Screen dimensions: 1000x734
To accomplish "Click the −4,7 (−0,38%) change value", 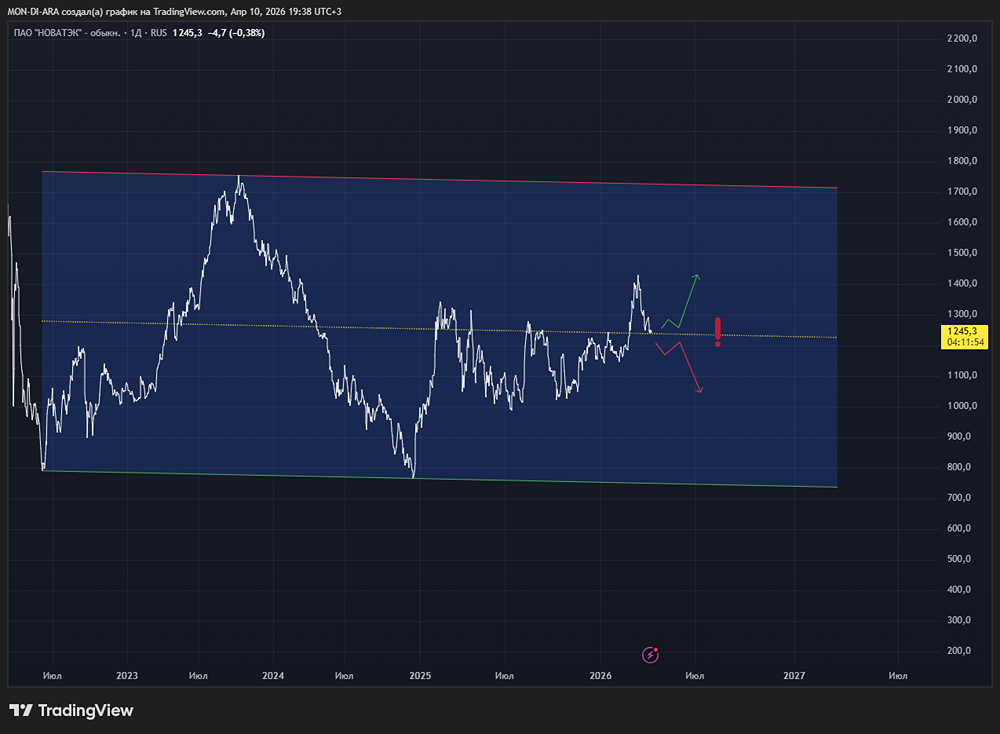I will pos(236,33).
